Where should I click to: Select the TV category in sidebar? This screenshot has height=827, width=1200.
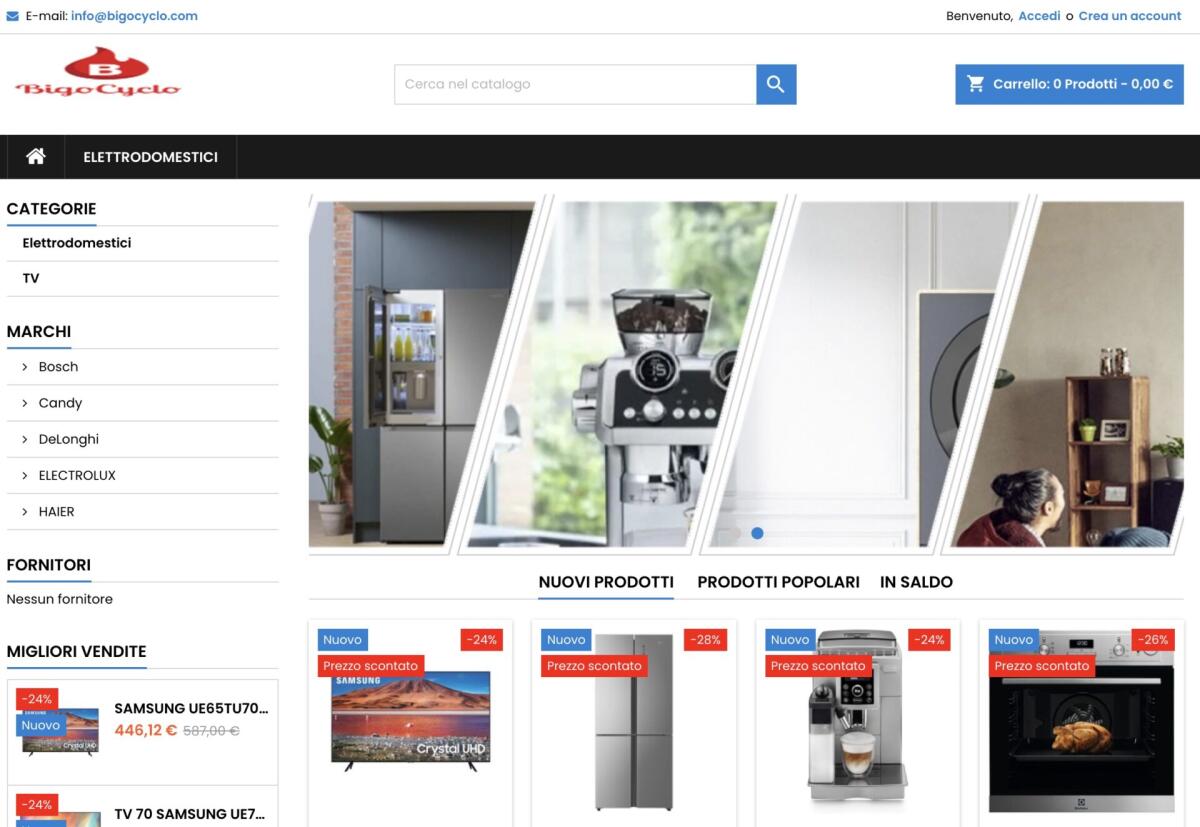pyautogui.click(x=31, y=278)
